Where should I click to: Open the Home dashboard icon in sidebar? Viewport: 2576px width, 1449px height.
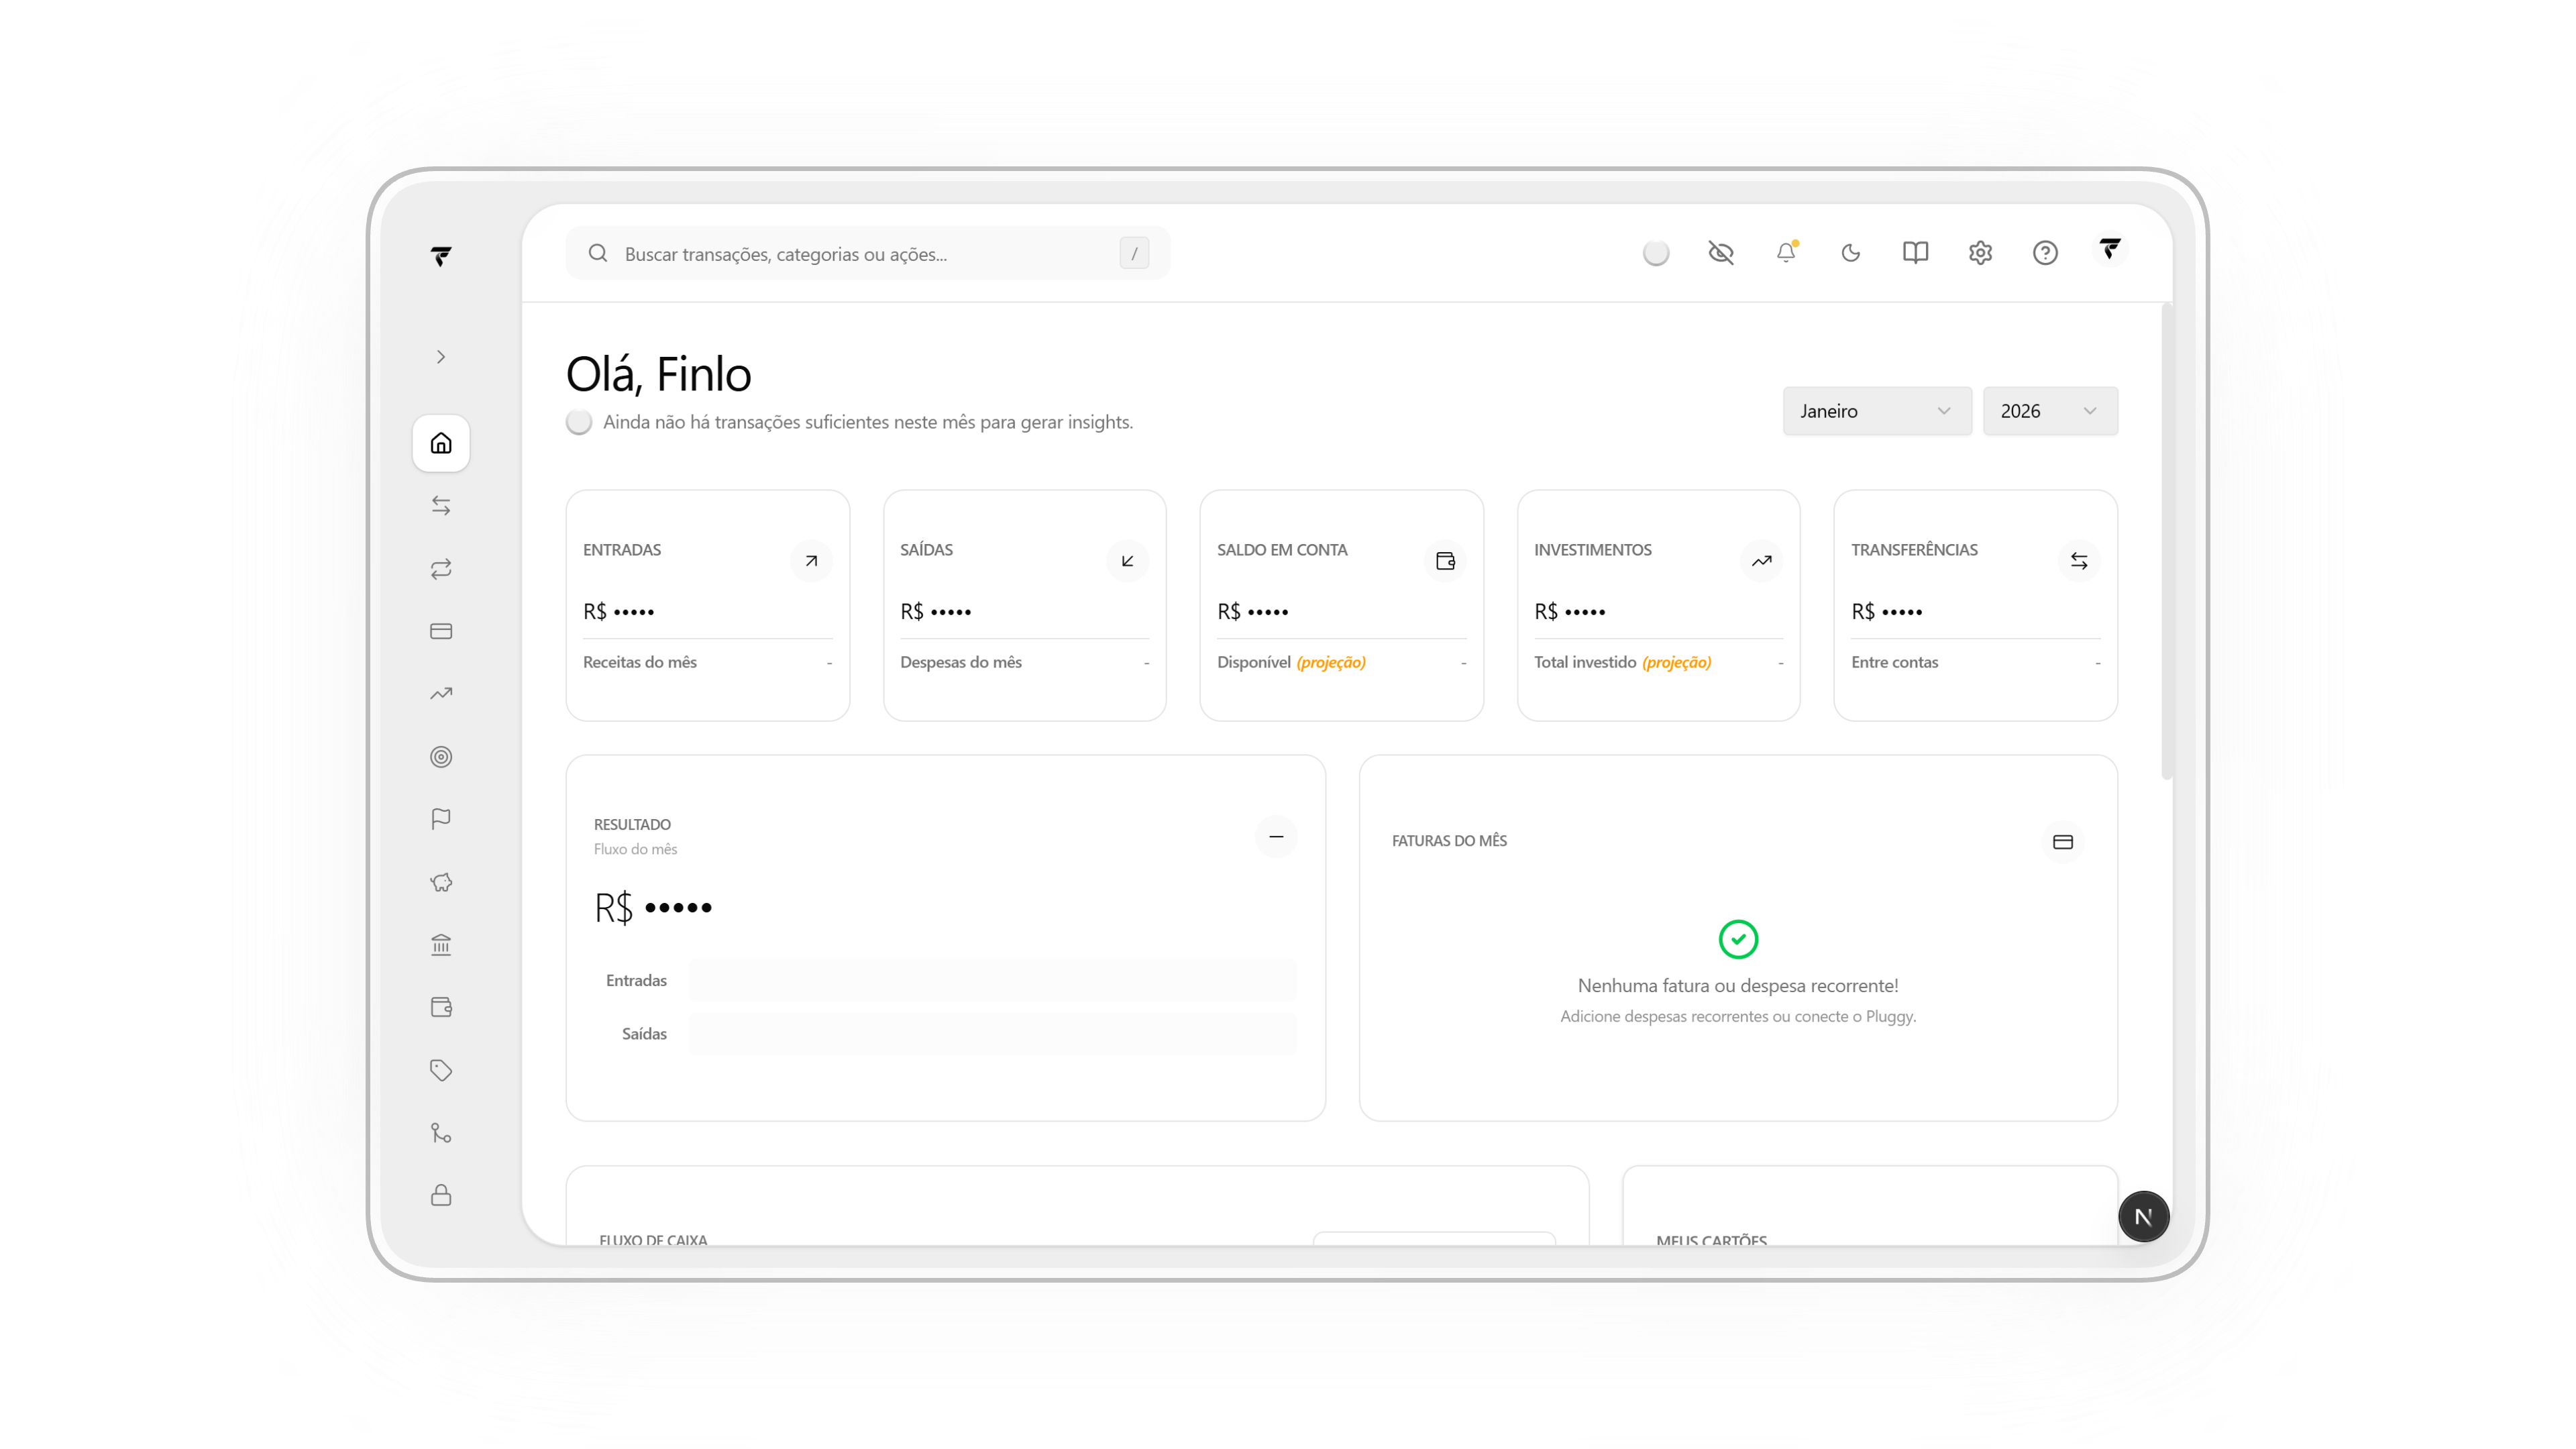tap(441, 443)
